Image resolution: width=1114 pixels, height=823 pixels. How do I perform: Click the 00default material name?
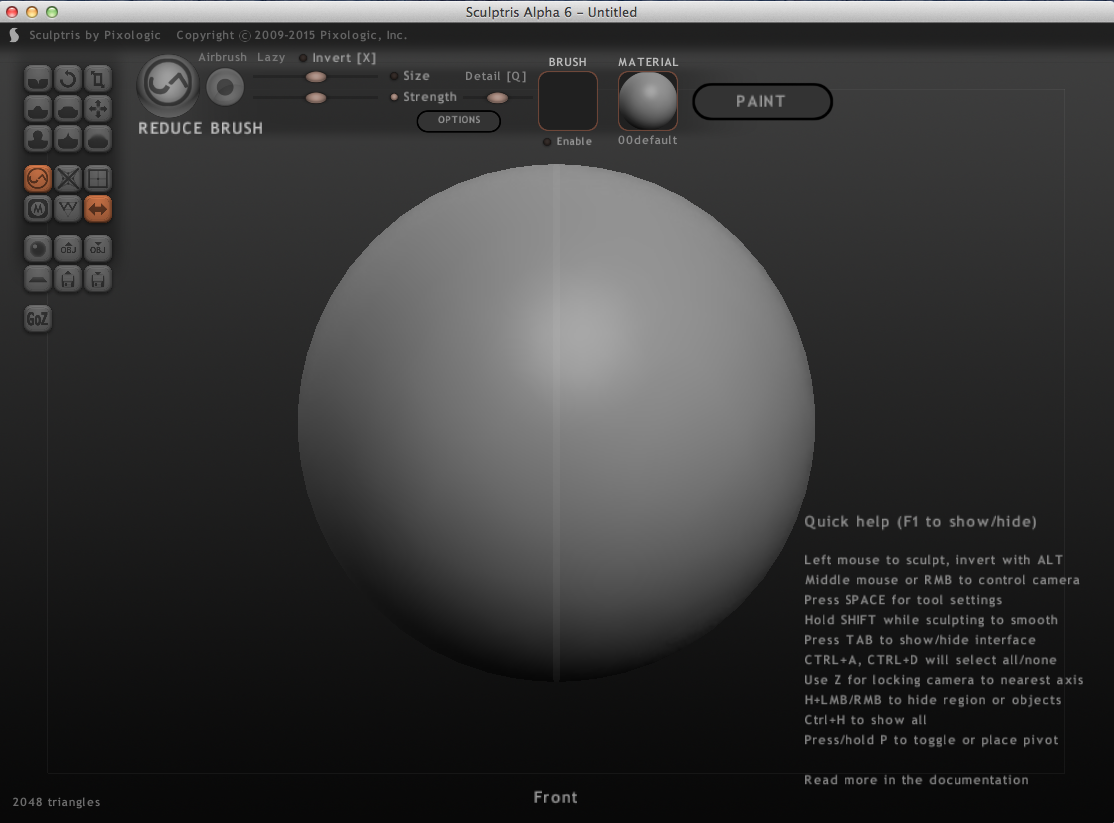click(647, 140)
